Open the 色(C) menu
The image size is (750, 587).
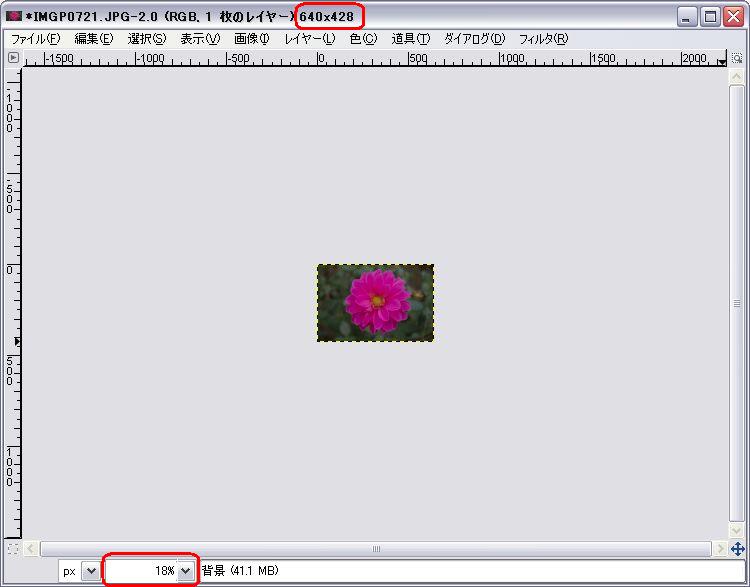tap(363, 39)
